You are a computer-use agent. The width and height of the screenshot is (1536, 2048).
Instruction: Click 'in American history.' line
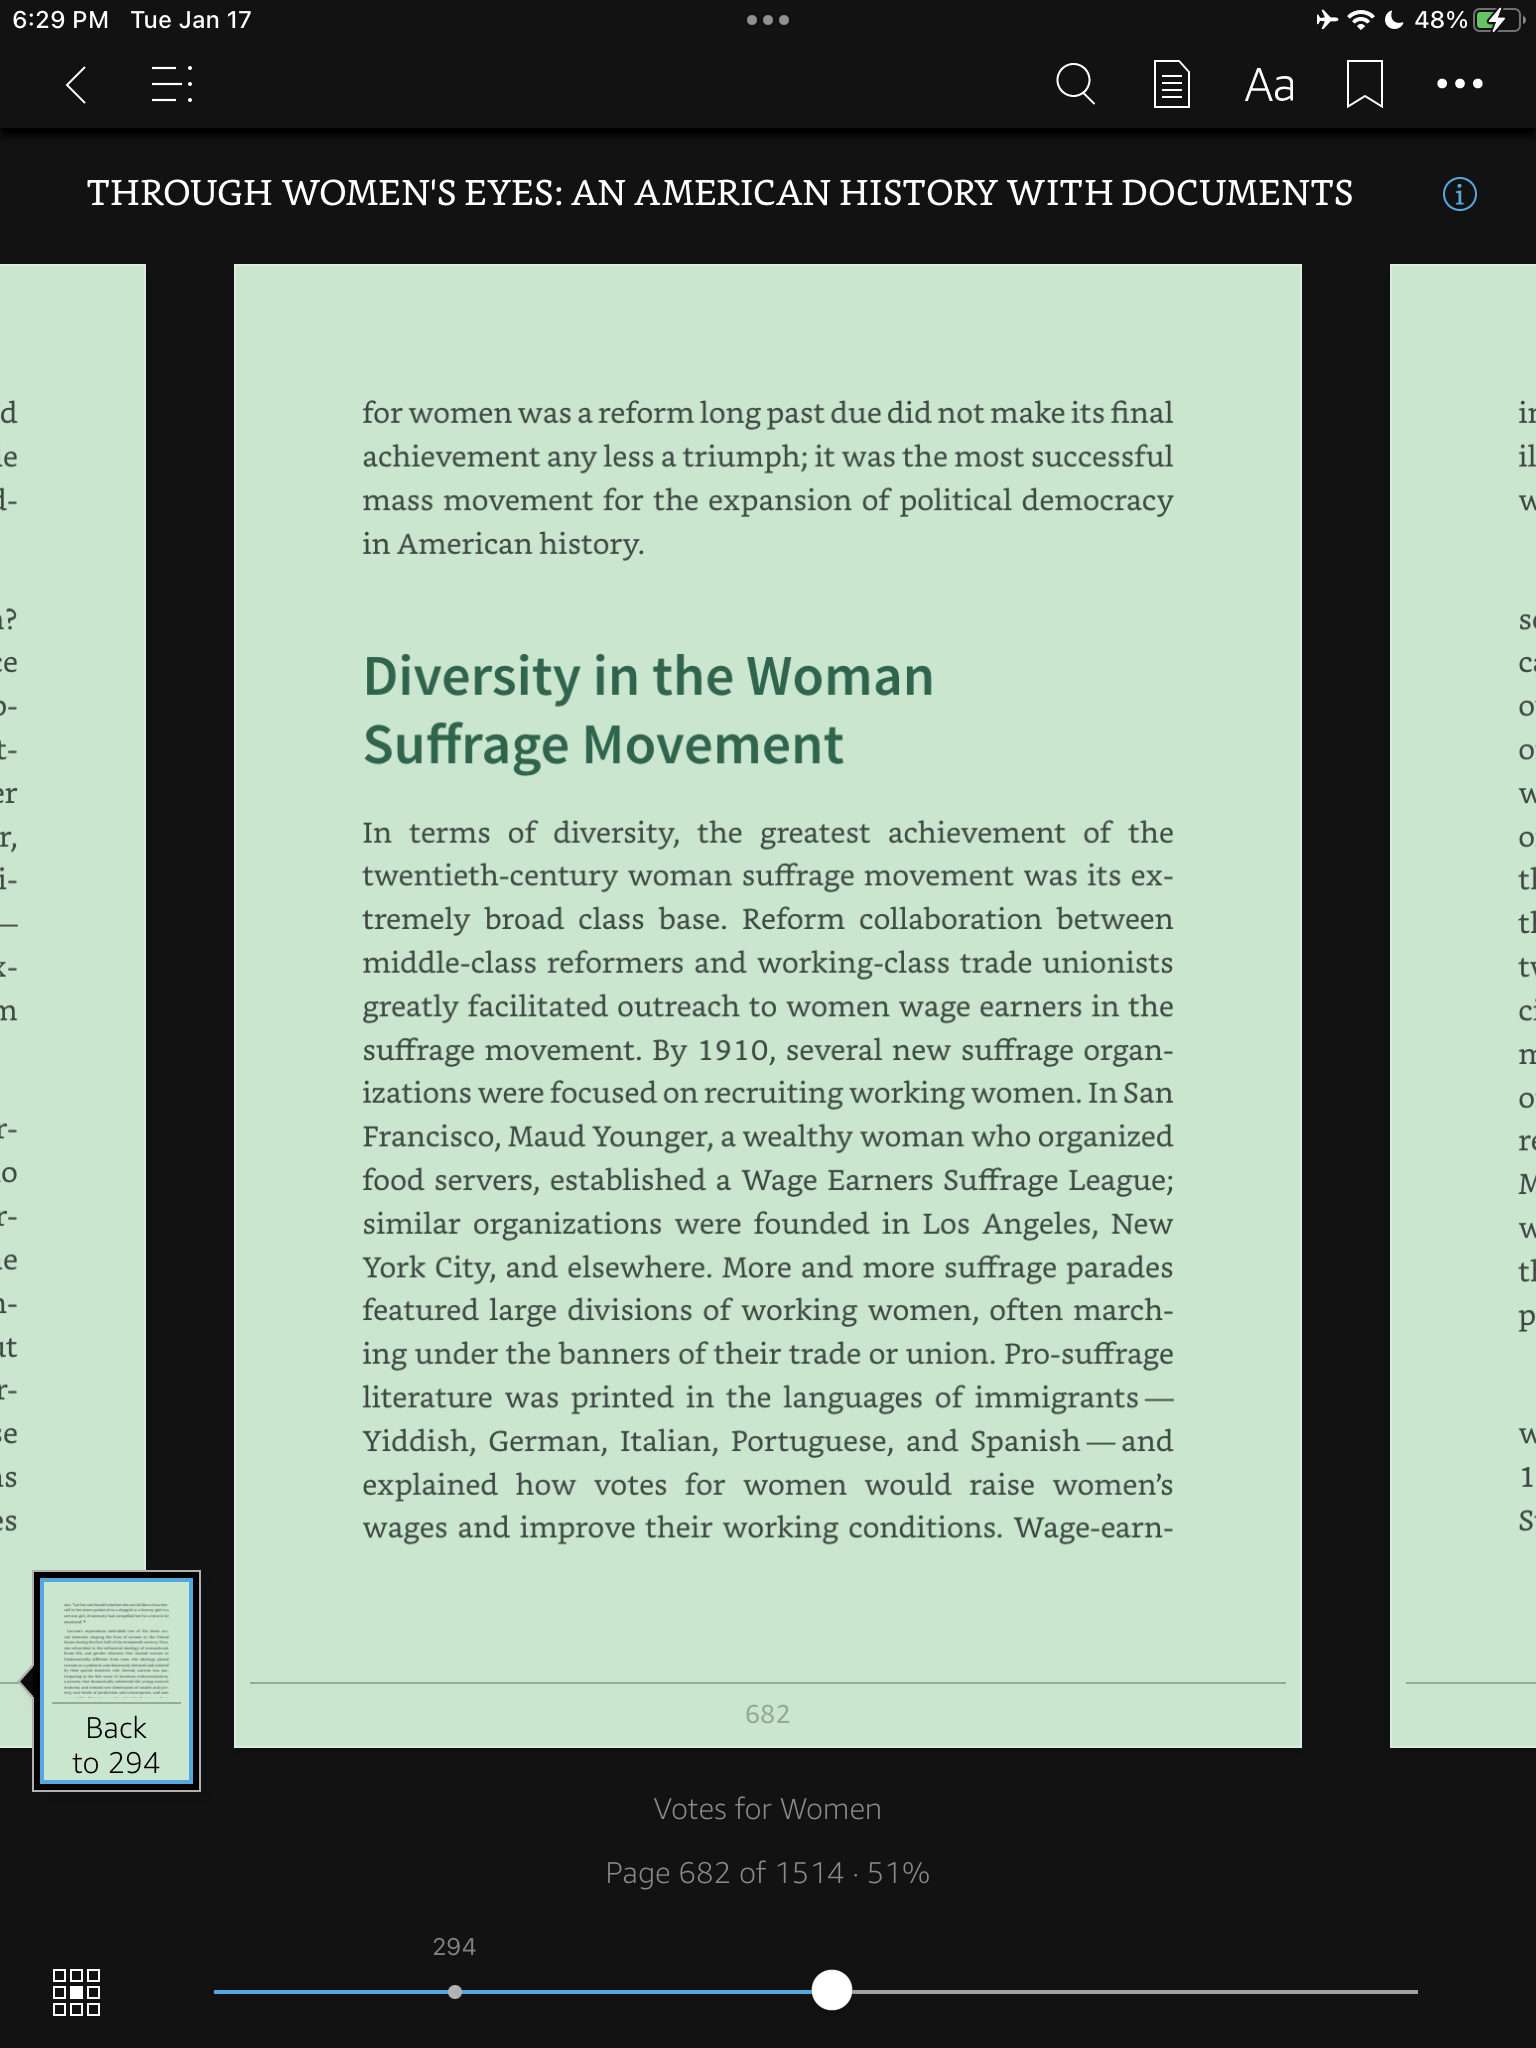503,544
